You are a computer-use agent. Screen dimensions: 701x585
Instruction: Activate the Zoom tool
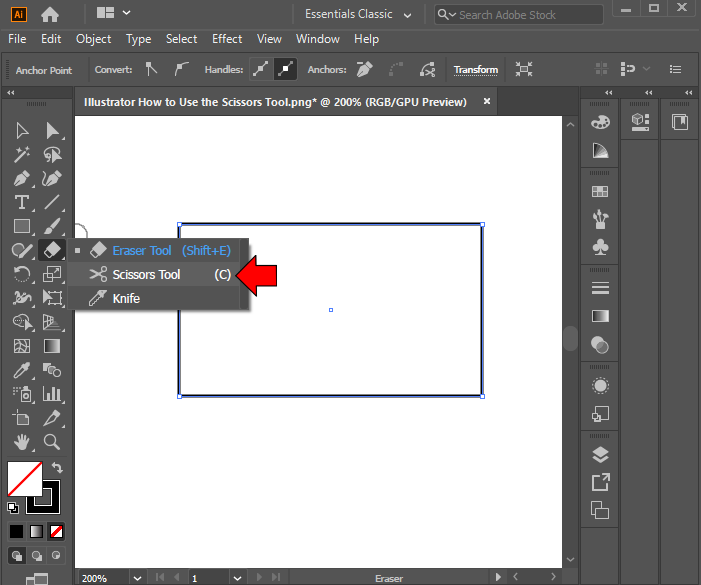[x=52, y=441]
